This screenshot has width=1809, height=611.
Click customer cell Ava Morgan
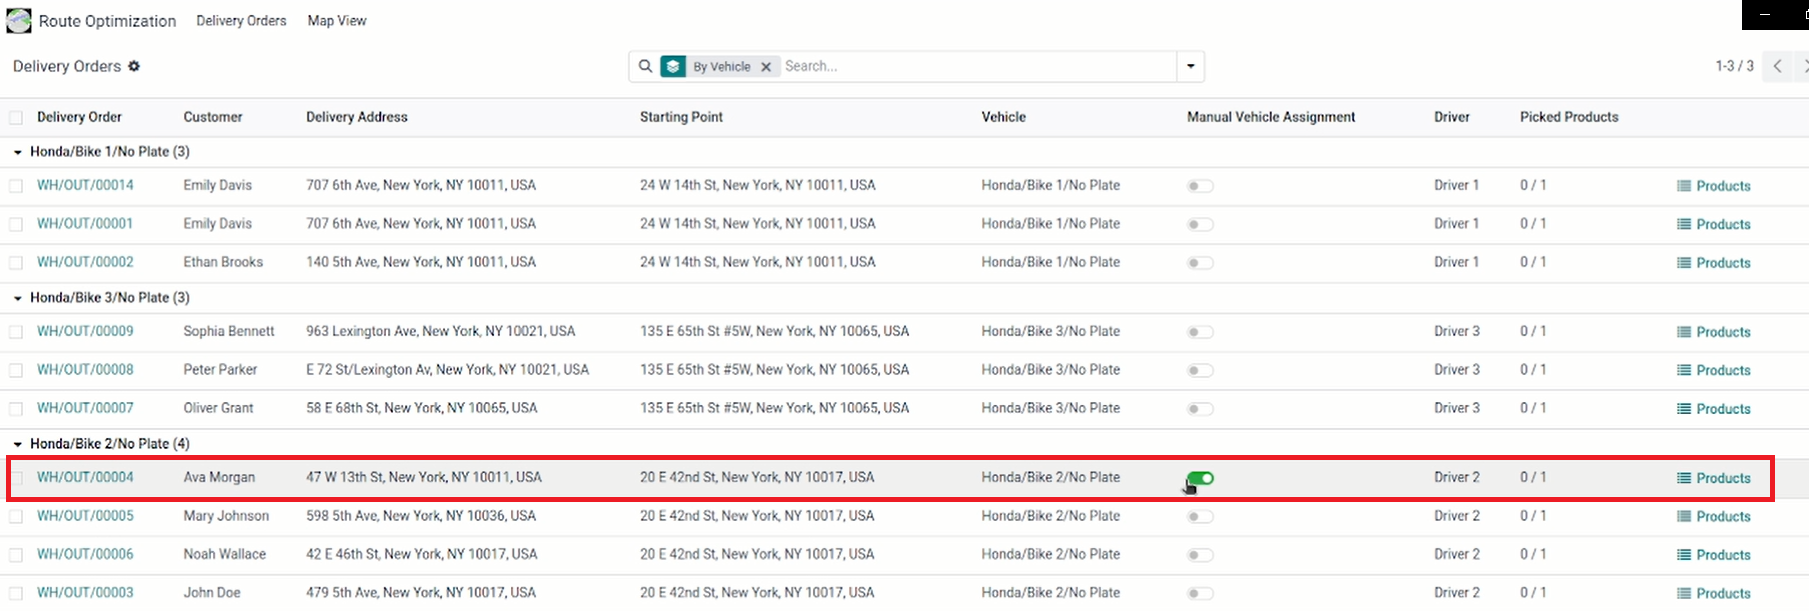(x=219, y=478)
